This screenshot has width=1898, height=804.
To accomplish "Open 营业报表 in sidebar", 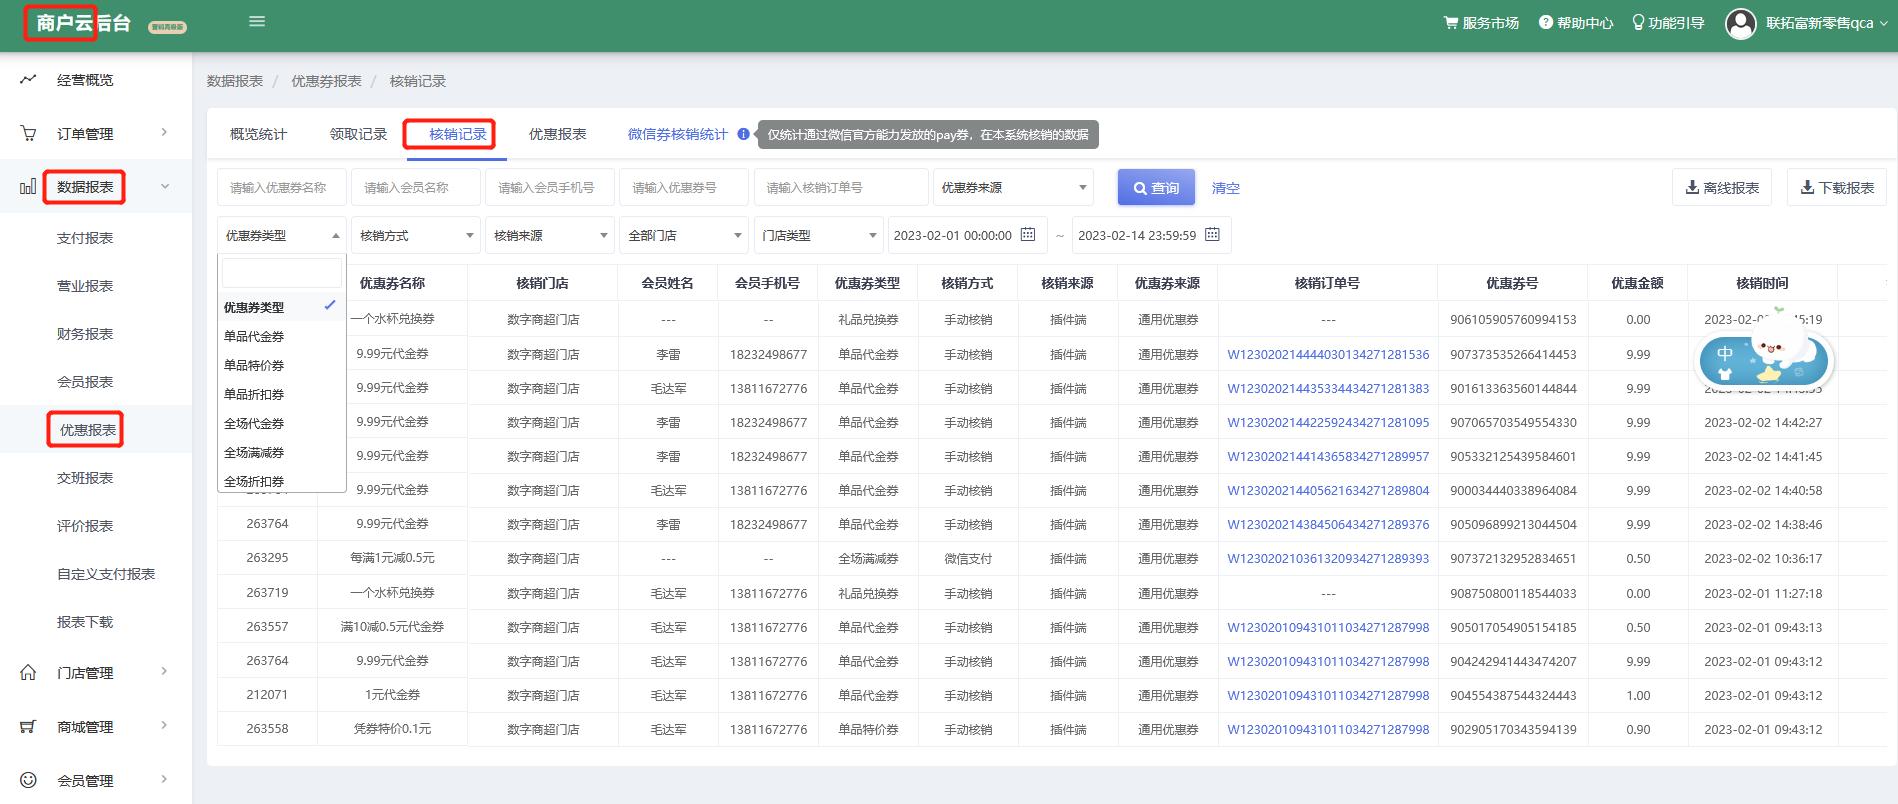I will (85, 286).
